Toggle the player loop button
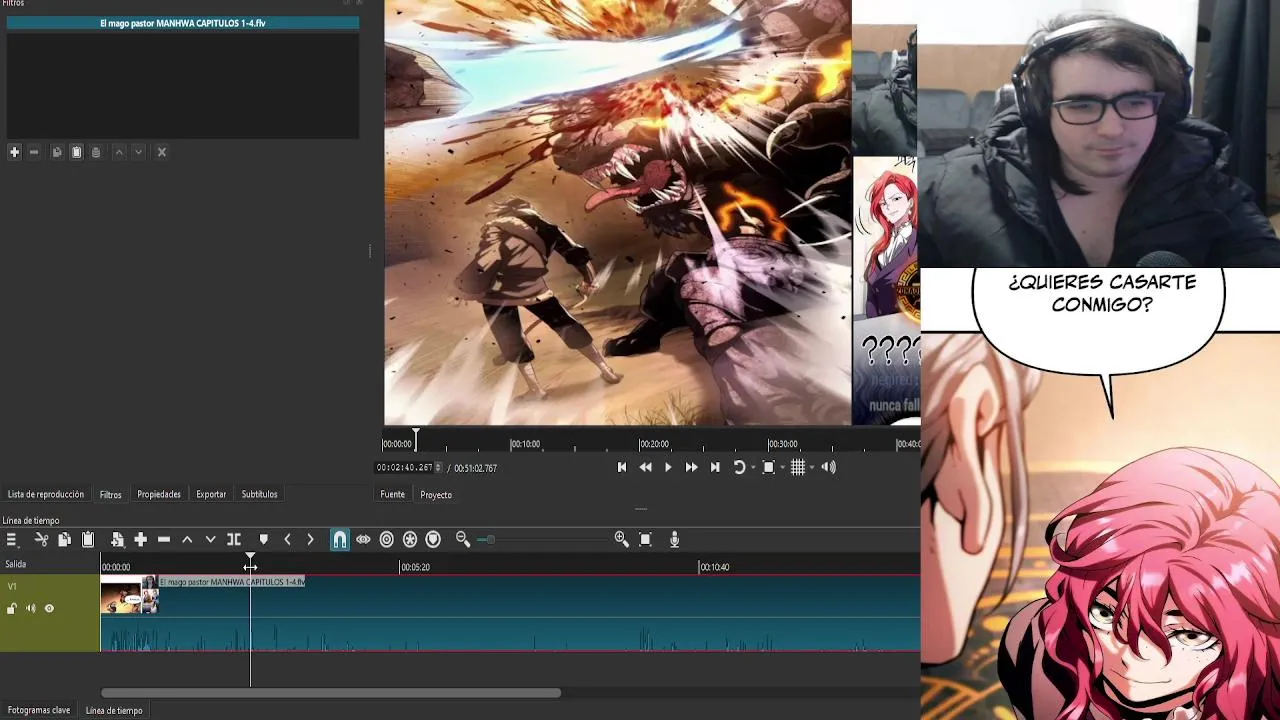This screenshot has height=720, width=1280. click(739, 467)
